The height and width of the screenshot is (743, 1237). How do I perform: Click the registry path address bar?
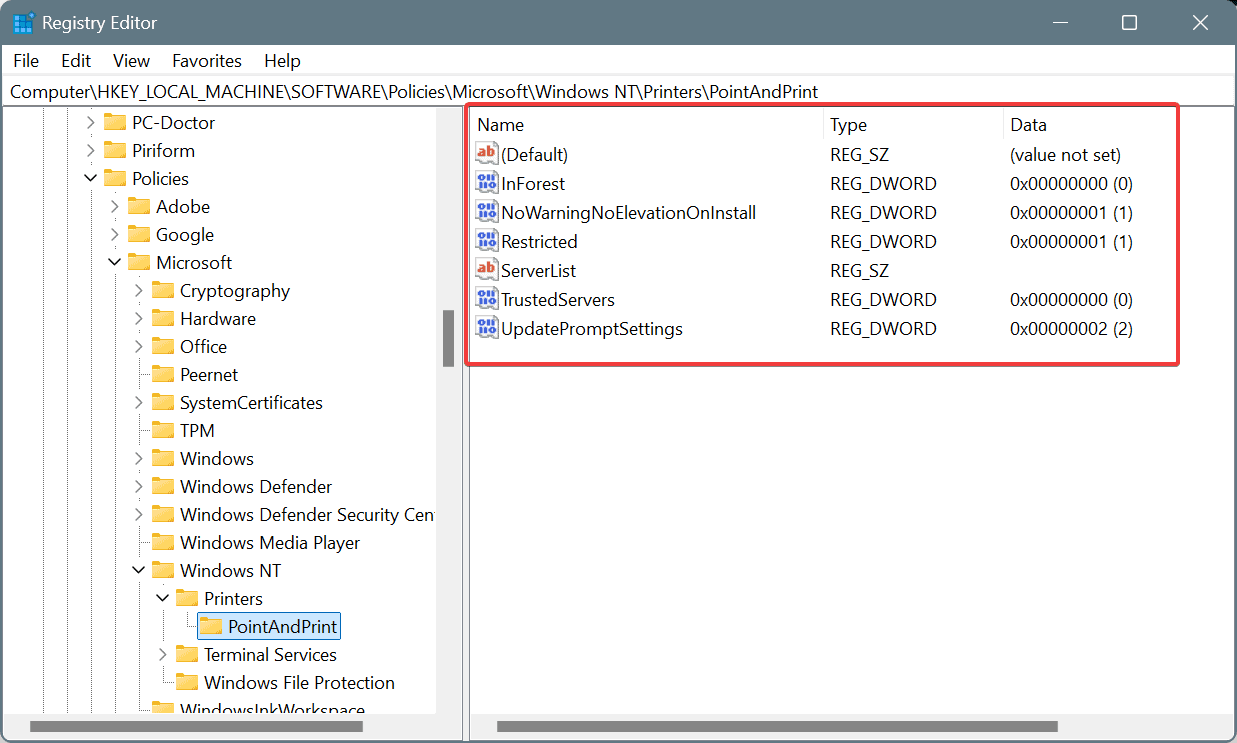pos(618,92)
